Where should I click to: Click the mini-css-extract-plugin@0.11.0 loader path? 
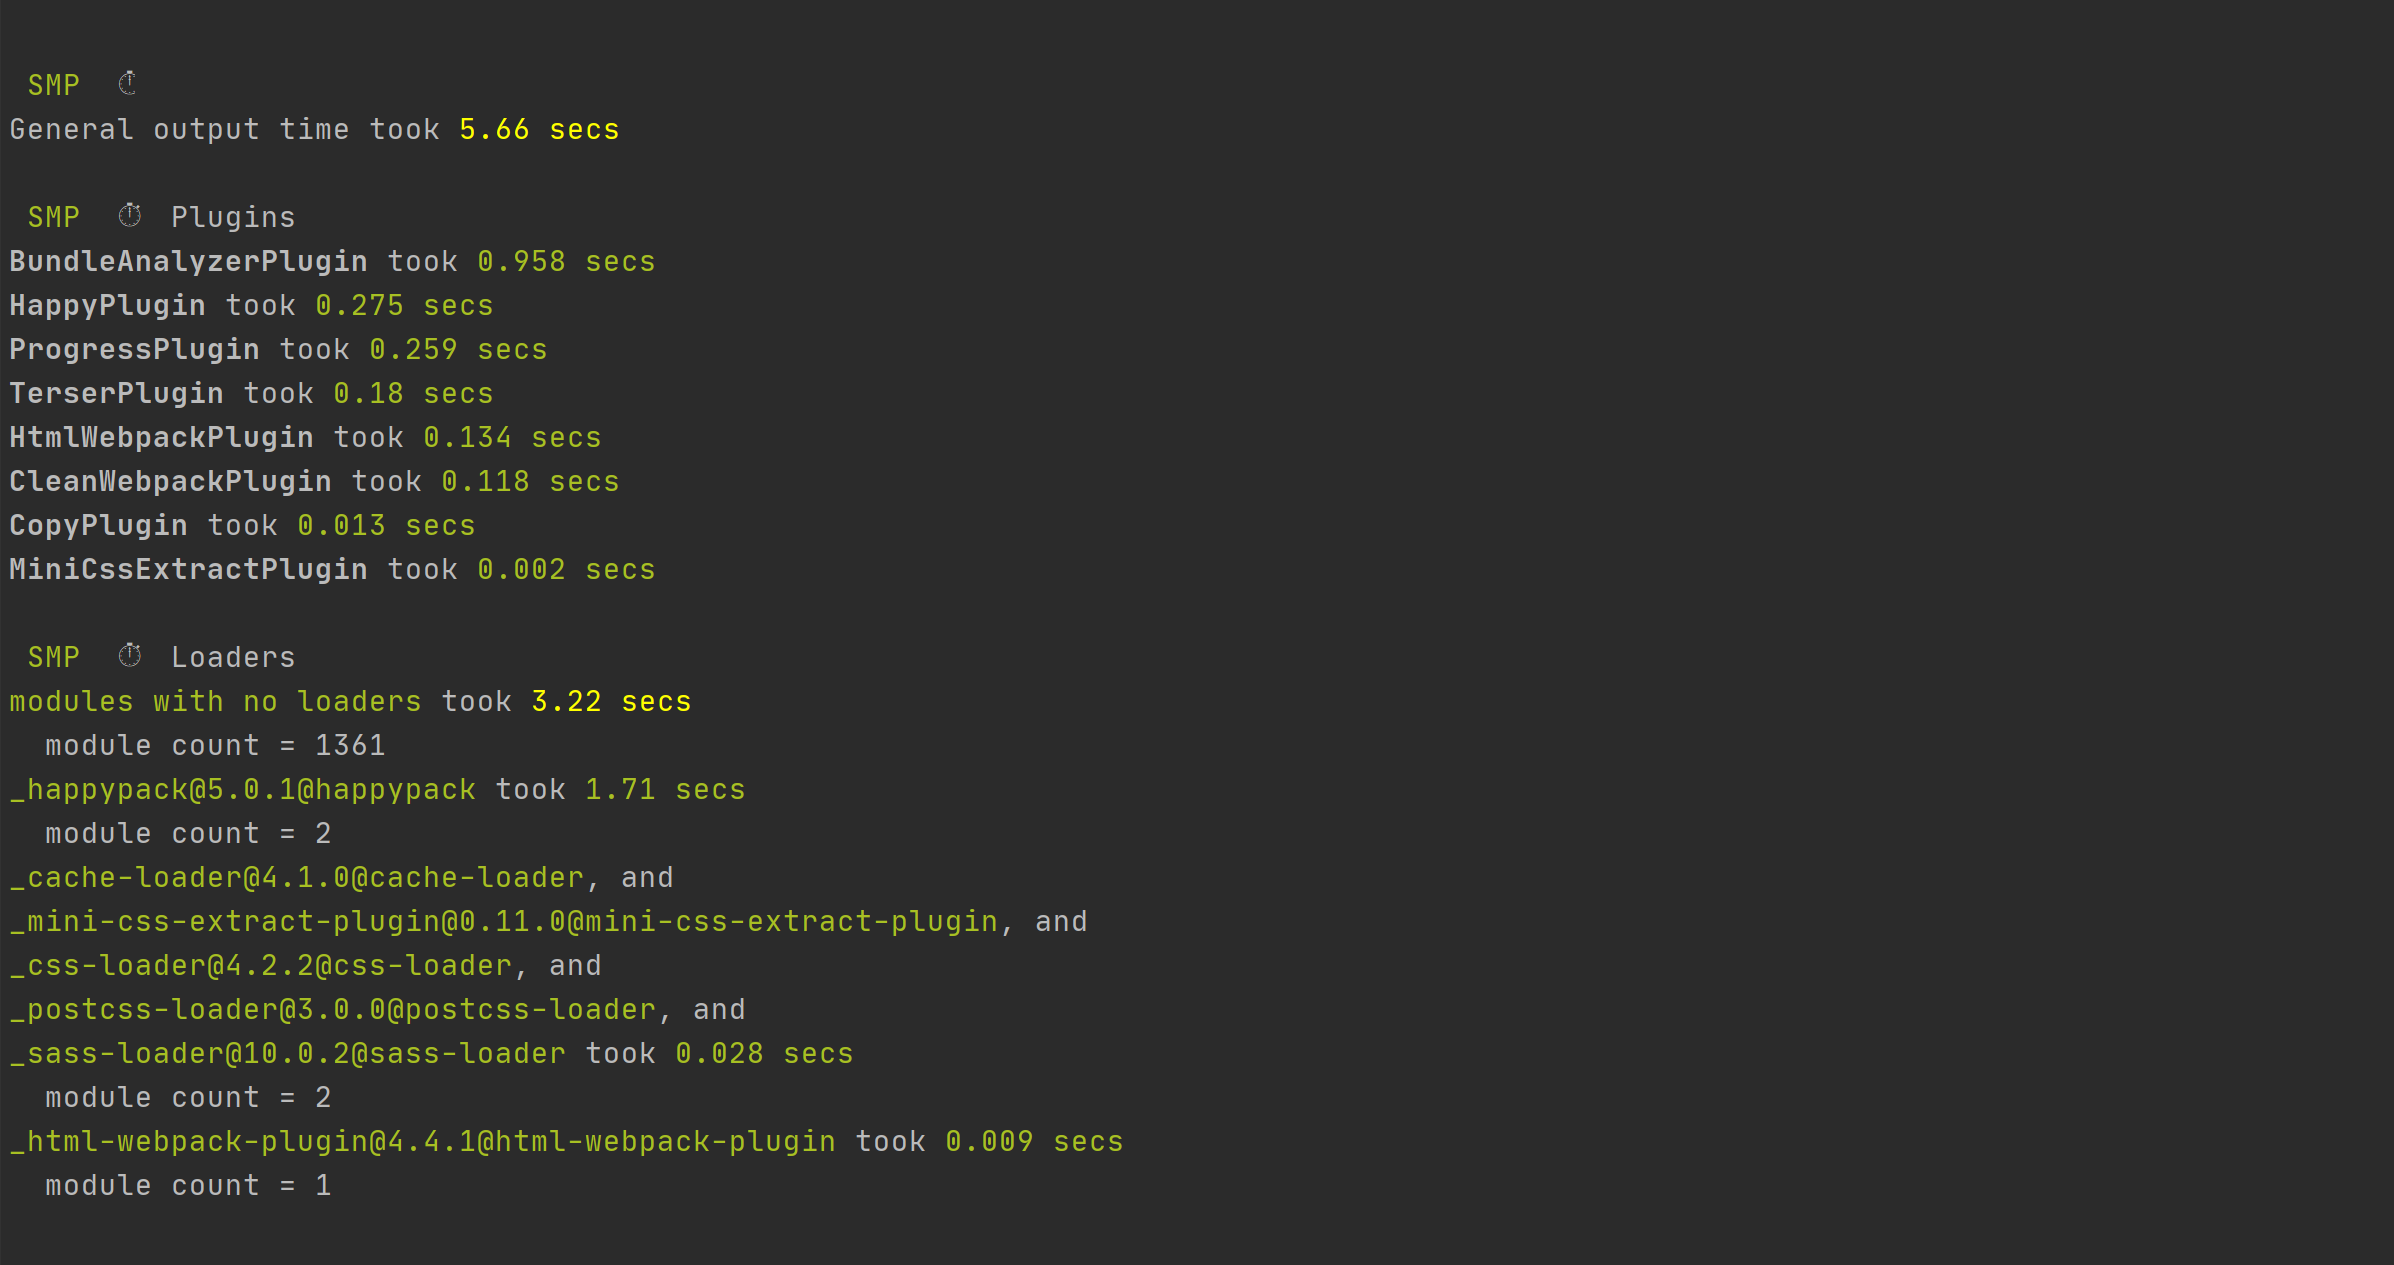click(x=504, y=922)
